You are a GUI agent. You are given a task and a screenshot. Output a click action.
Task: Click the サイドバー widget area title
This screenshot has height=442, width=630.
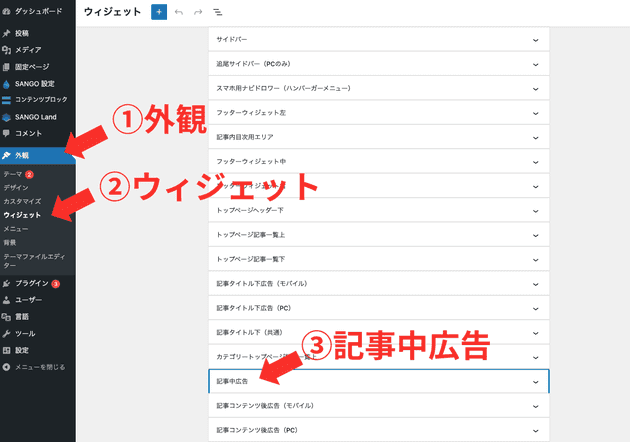pyautogui.click(x=232, y=39)
